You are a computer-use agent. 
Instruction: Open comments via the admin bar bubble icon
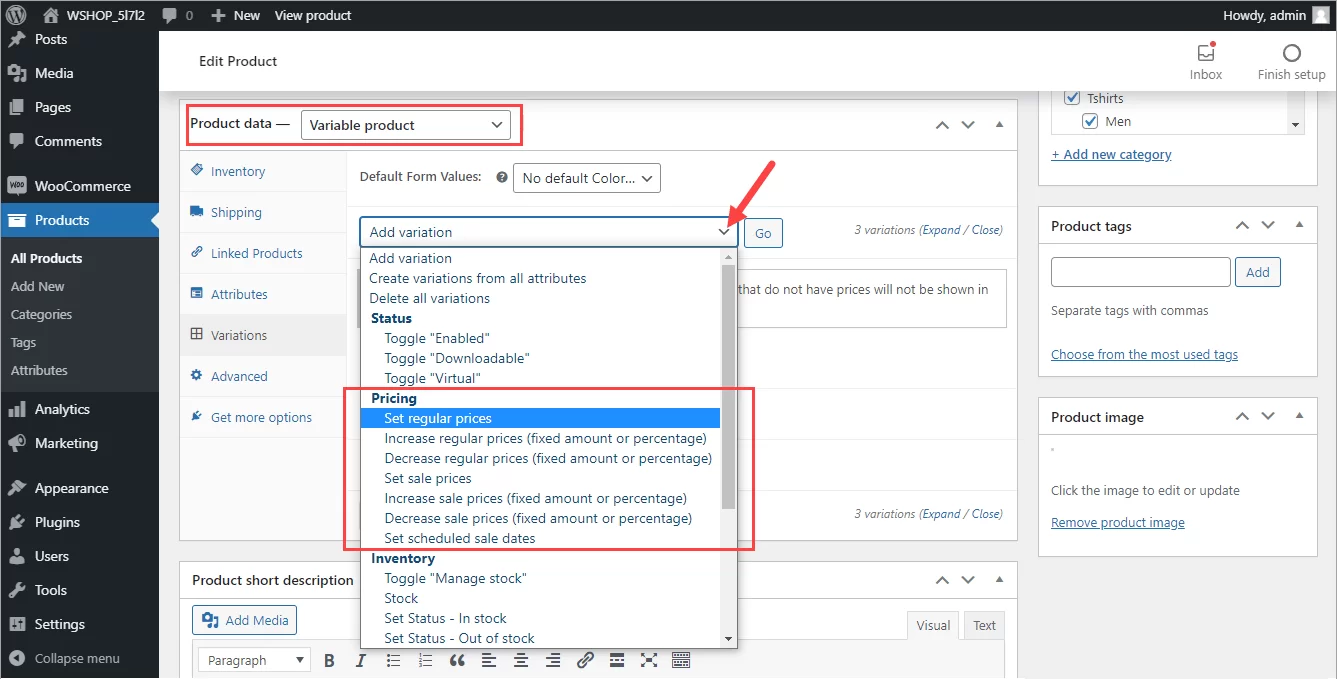click(x=170, y=14)
